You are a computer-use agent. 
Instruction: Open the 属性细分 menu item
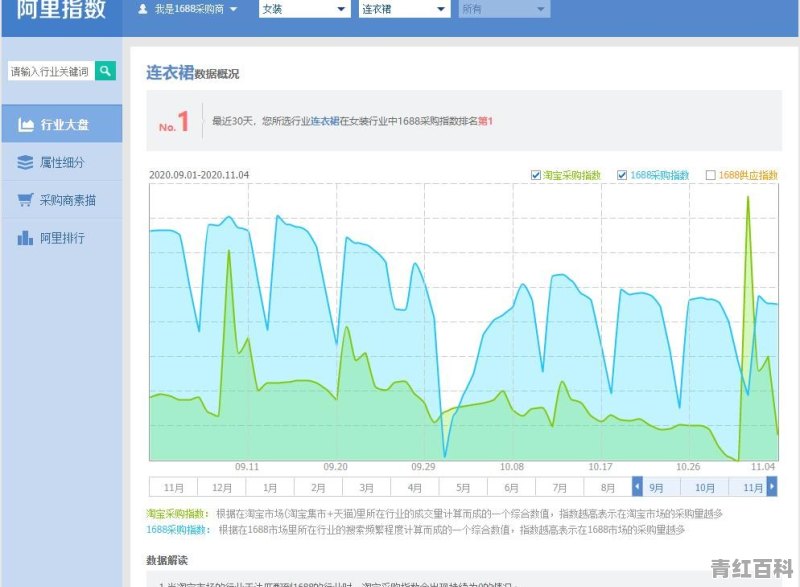(x=62, y=162)
